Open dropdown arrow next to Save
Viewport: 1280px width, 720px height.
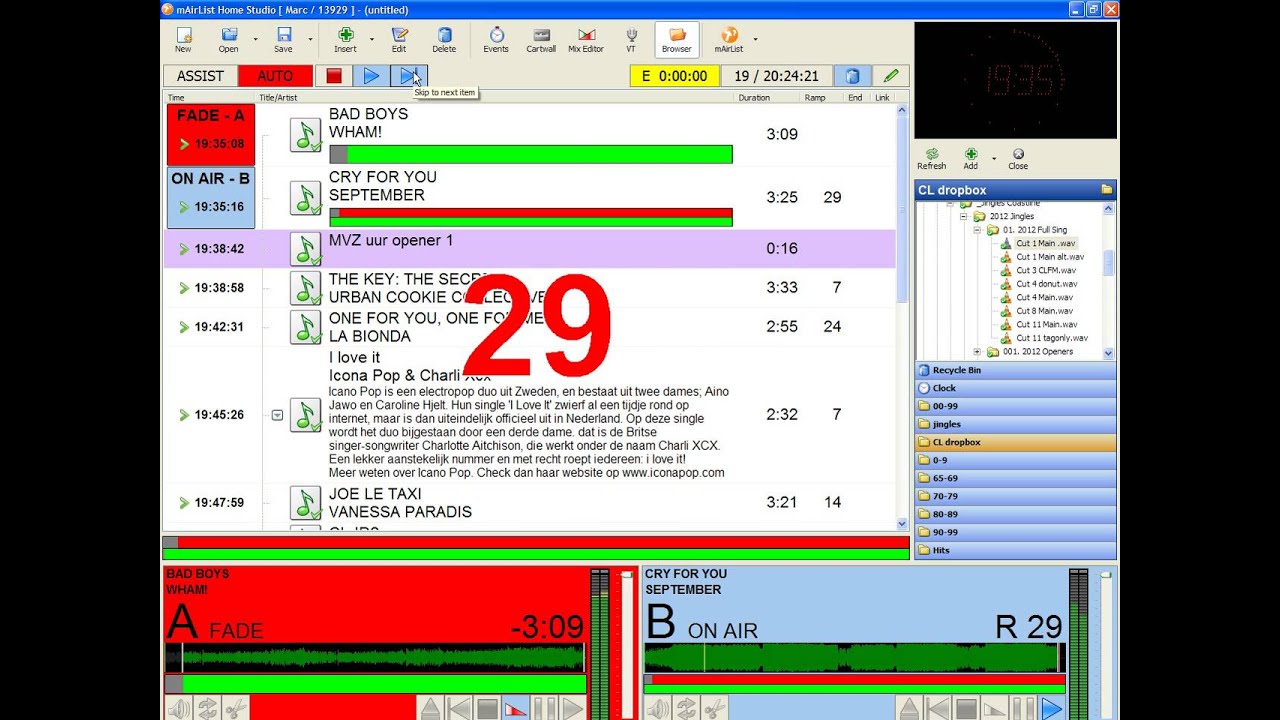tap(310, 40)
